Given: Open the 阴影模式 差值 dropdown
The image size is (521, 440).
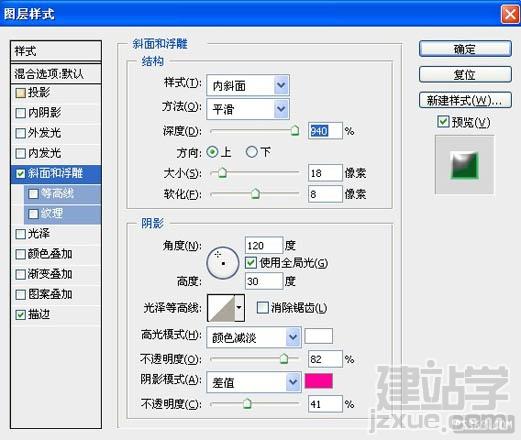Looking at the screenshot, I should [254, 382].
